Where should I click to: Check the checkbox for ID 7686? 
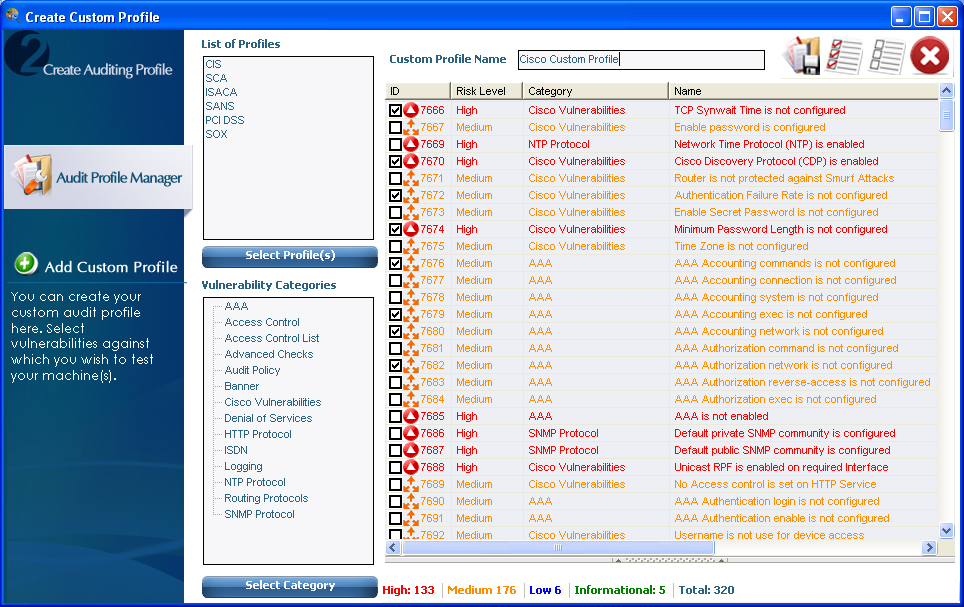[395, 434]
